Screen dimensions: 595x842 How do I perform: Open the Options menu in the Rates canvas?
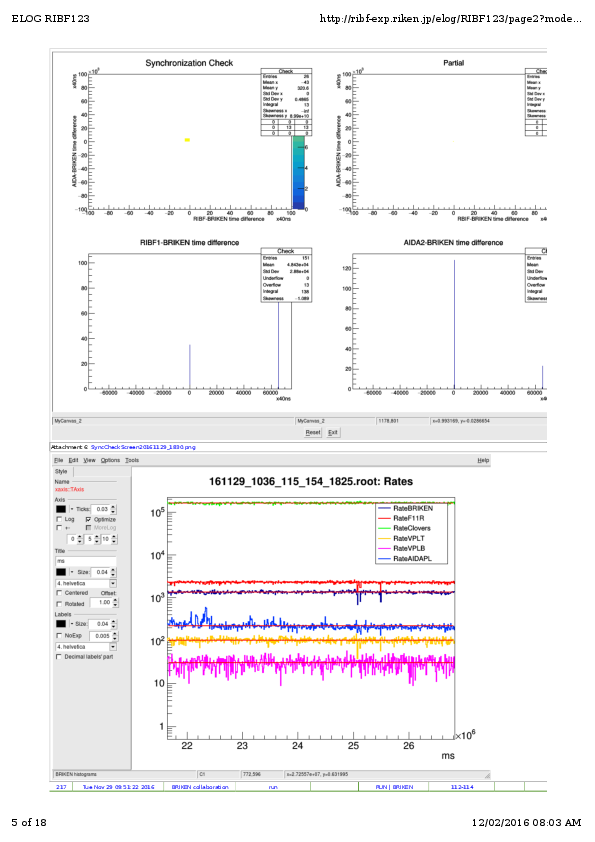point(111,460)
